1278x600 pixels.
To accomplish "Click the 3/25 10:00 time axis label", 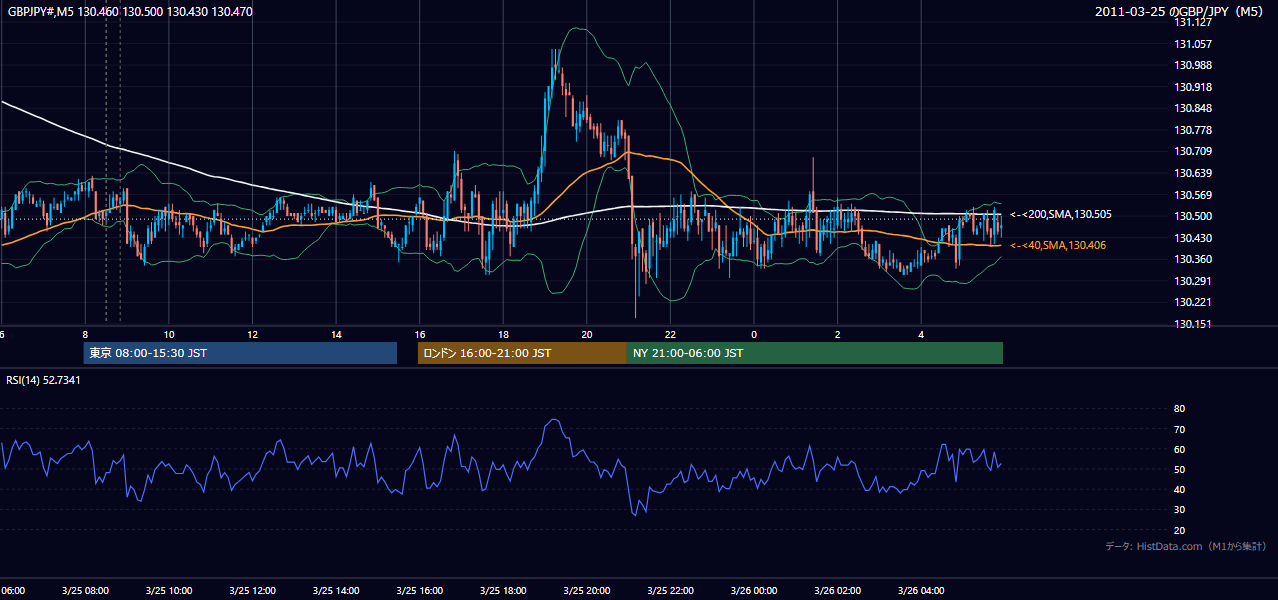I will pos(169,591).
